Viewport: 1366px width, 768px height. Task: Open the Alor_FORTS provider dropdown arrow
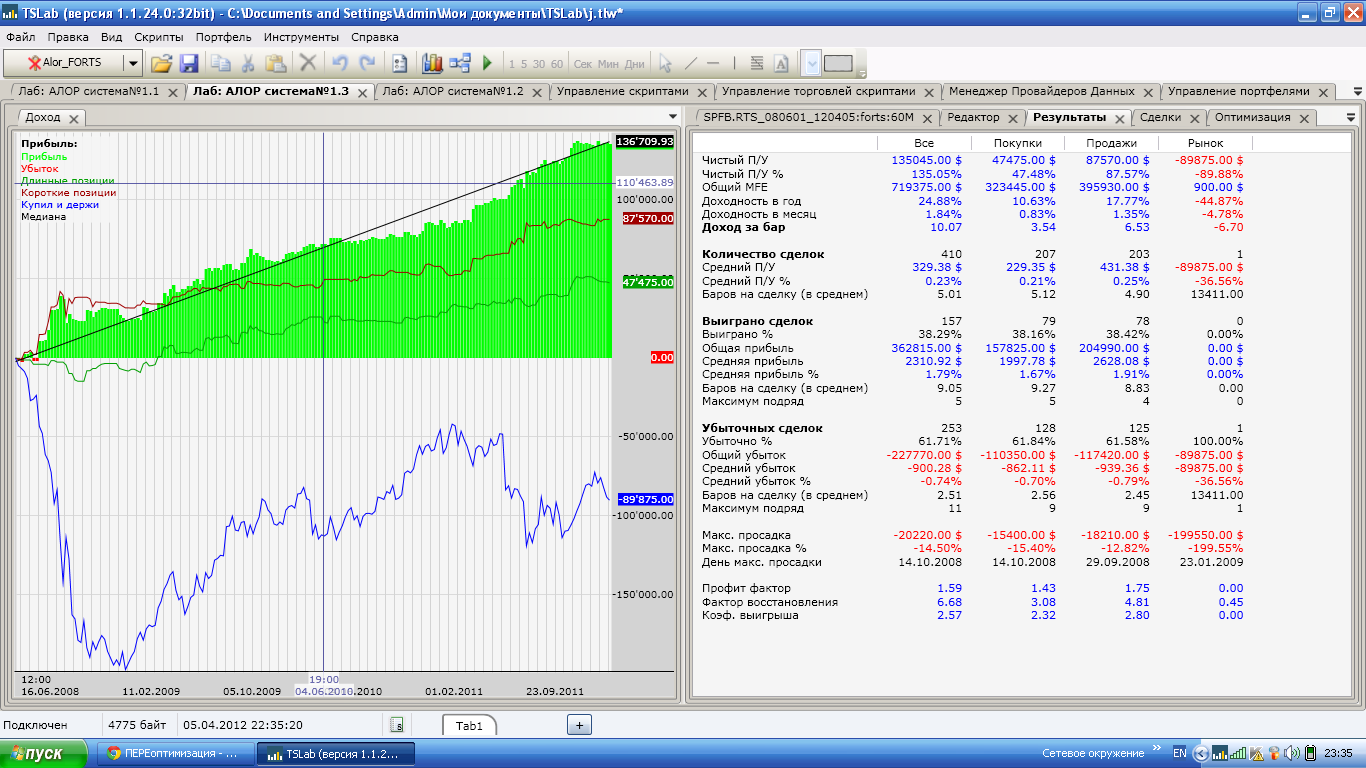(132, 63)
